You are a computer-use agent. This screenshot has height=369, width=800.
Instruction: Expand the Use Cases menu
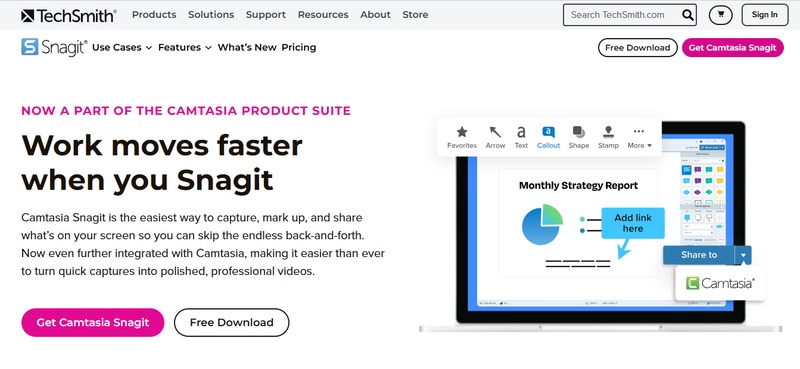(122, 47)
